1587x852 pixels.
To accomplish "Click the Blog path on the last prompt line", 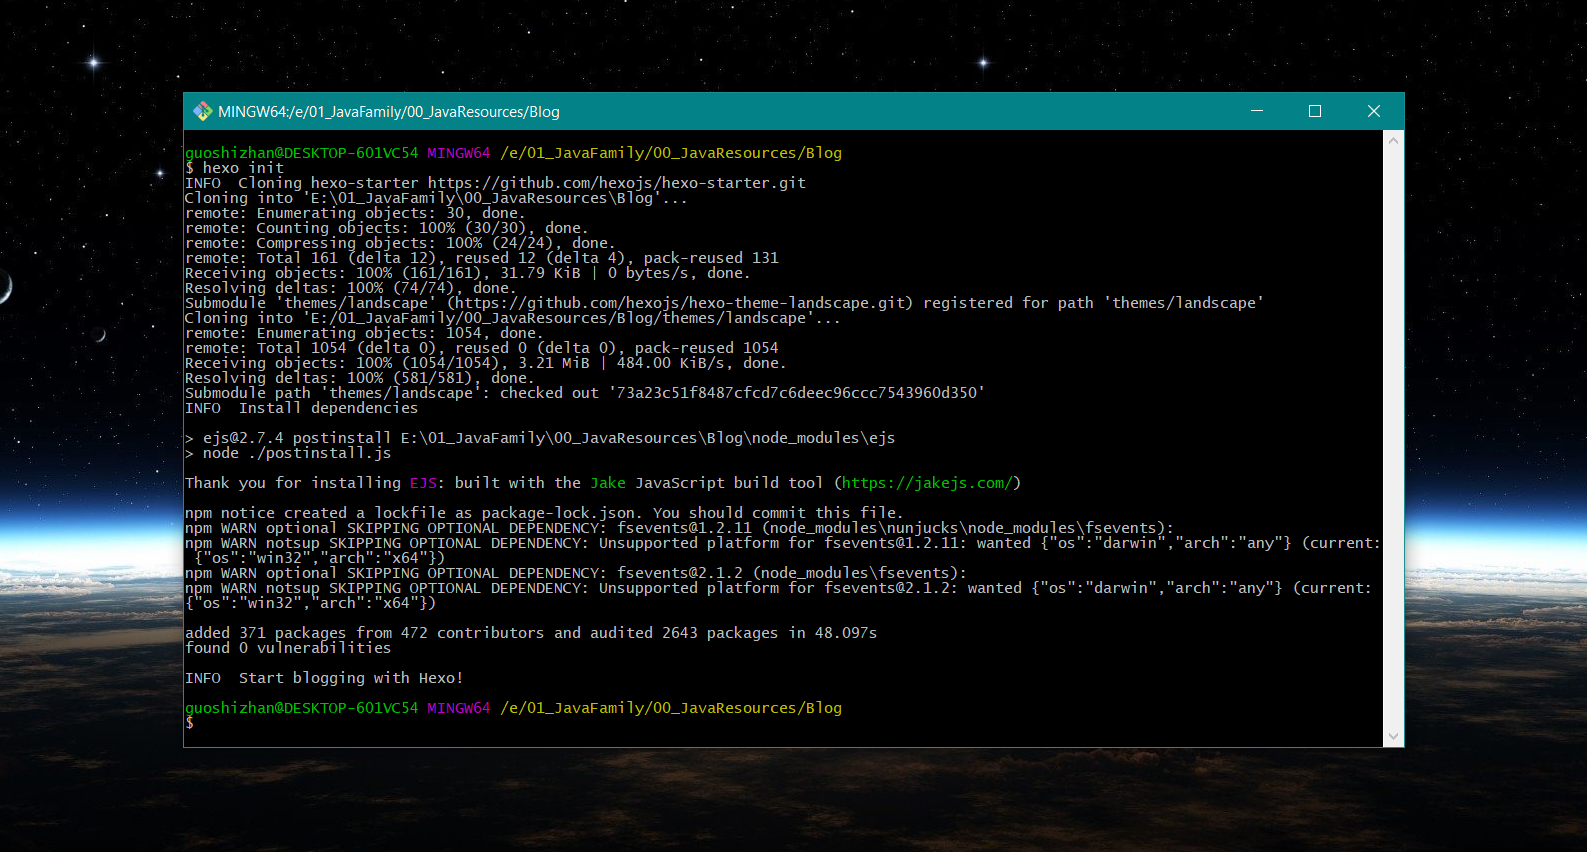I will tap(670, 708).
